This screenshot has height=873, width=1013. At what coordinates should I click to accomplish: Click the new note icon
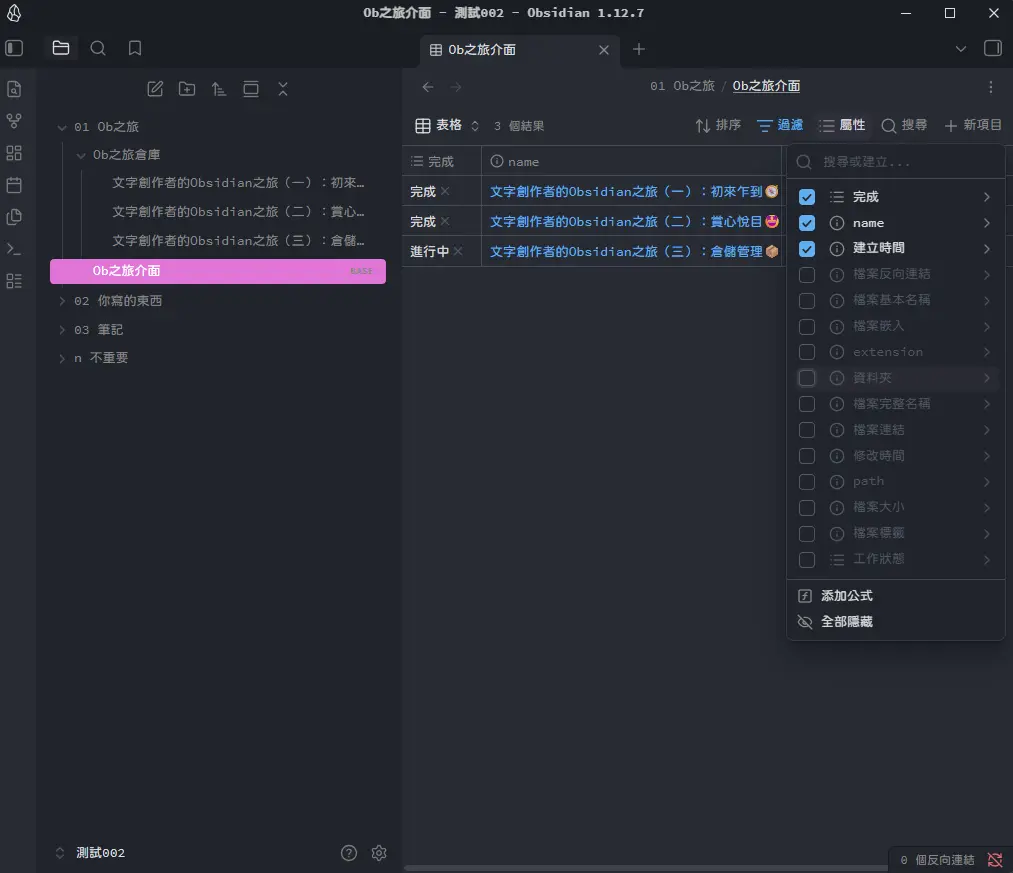pyautogui.click(x=155, y=89)
